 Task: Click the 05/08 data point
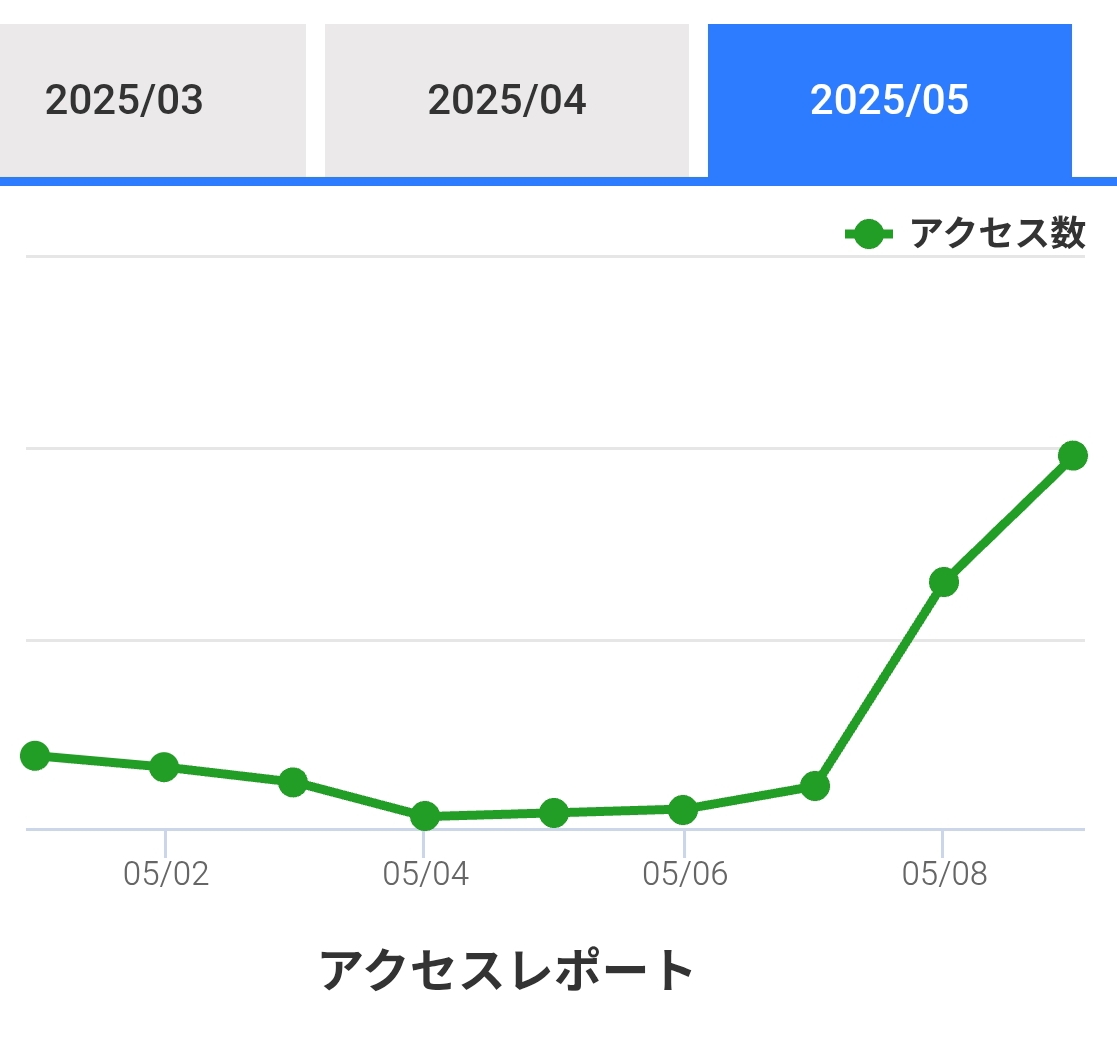[x=943, y=582]
